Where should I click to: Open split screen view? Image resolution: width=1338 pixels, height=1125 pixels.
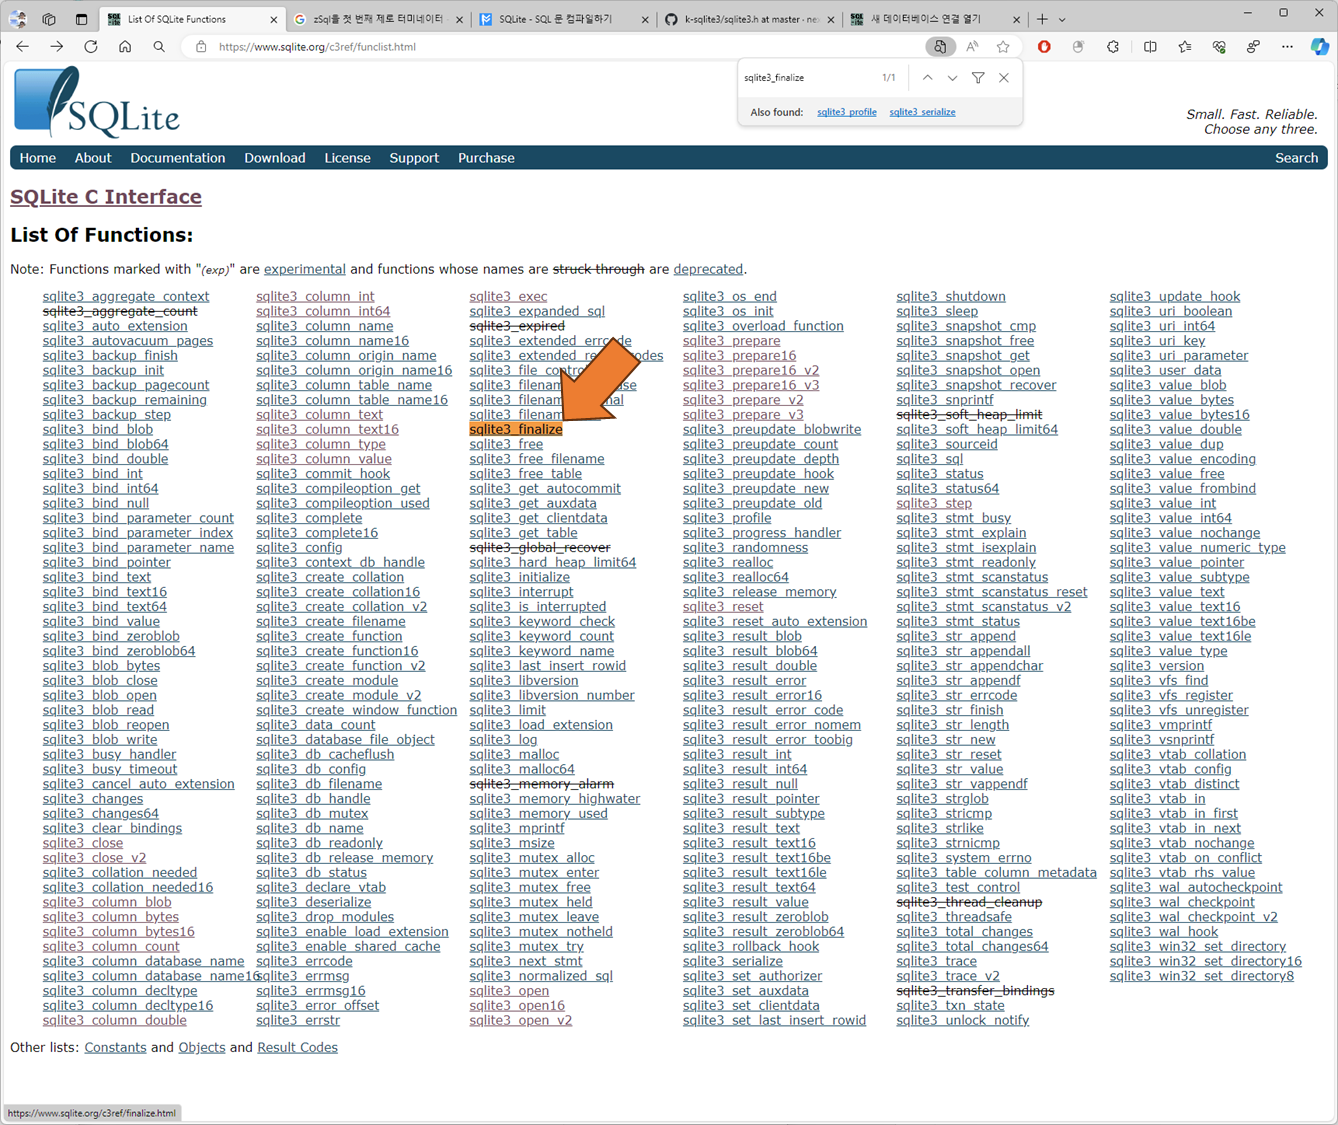(x=1150, y=47)
